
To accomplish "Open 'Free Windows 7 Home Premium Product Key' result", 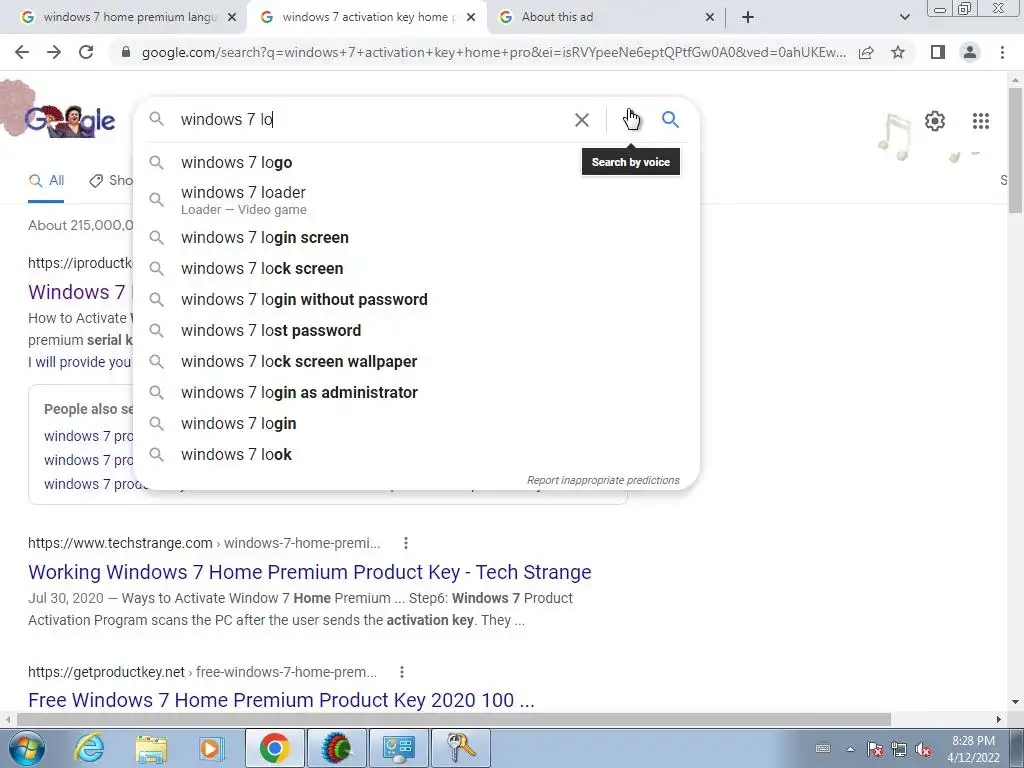I will point(281,700).
